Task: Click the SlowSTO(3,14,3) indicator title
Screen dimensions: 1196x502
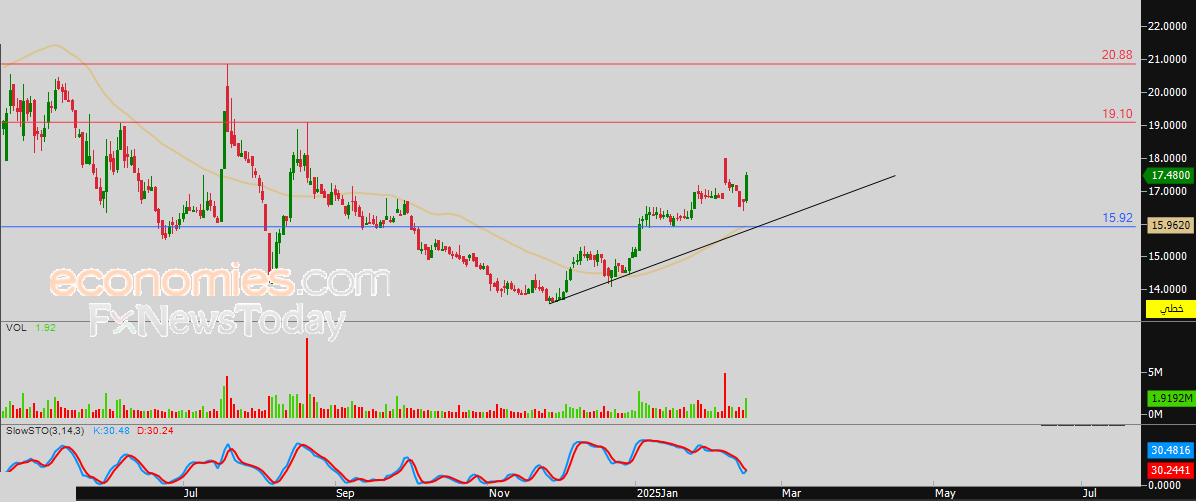Action: [x=44, y=430]
